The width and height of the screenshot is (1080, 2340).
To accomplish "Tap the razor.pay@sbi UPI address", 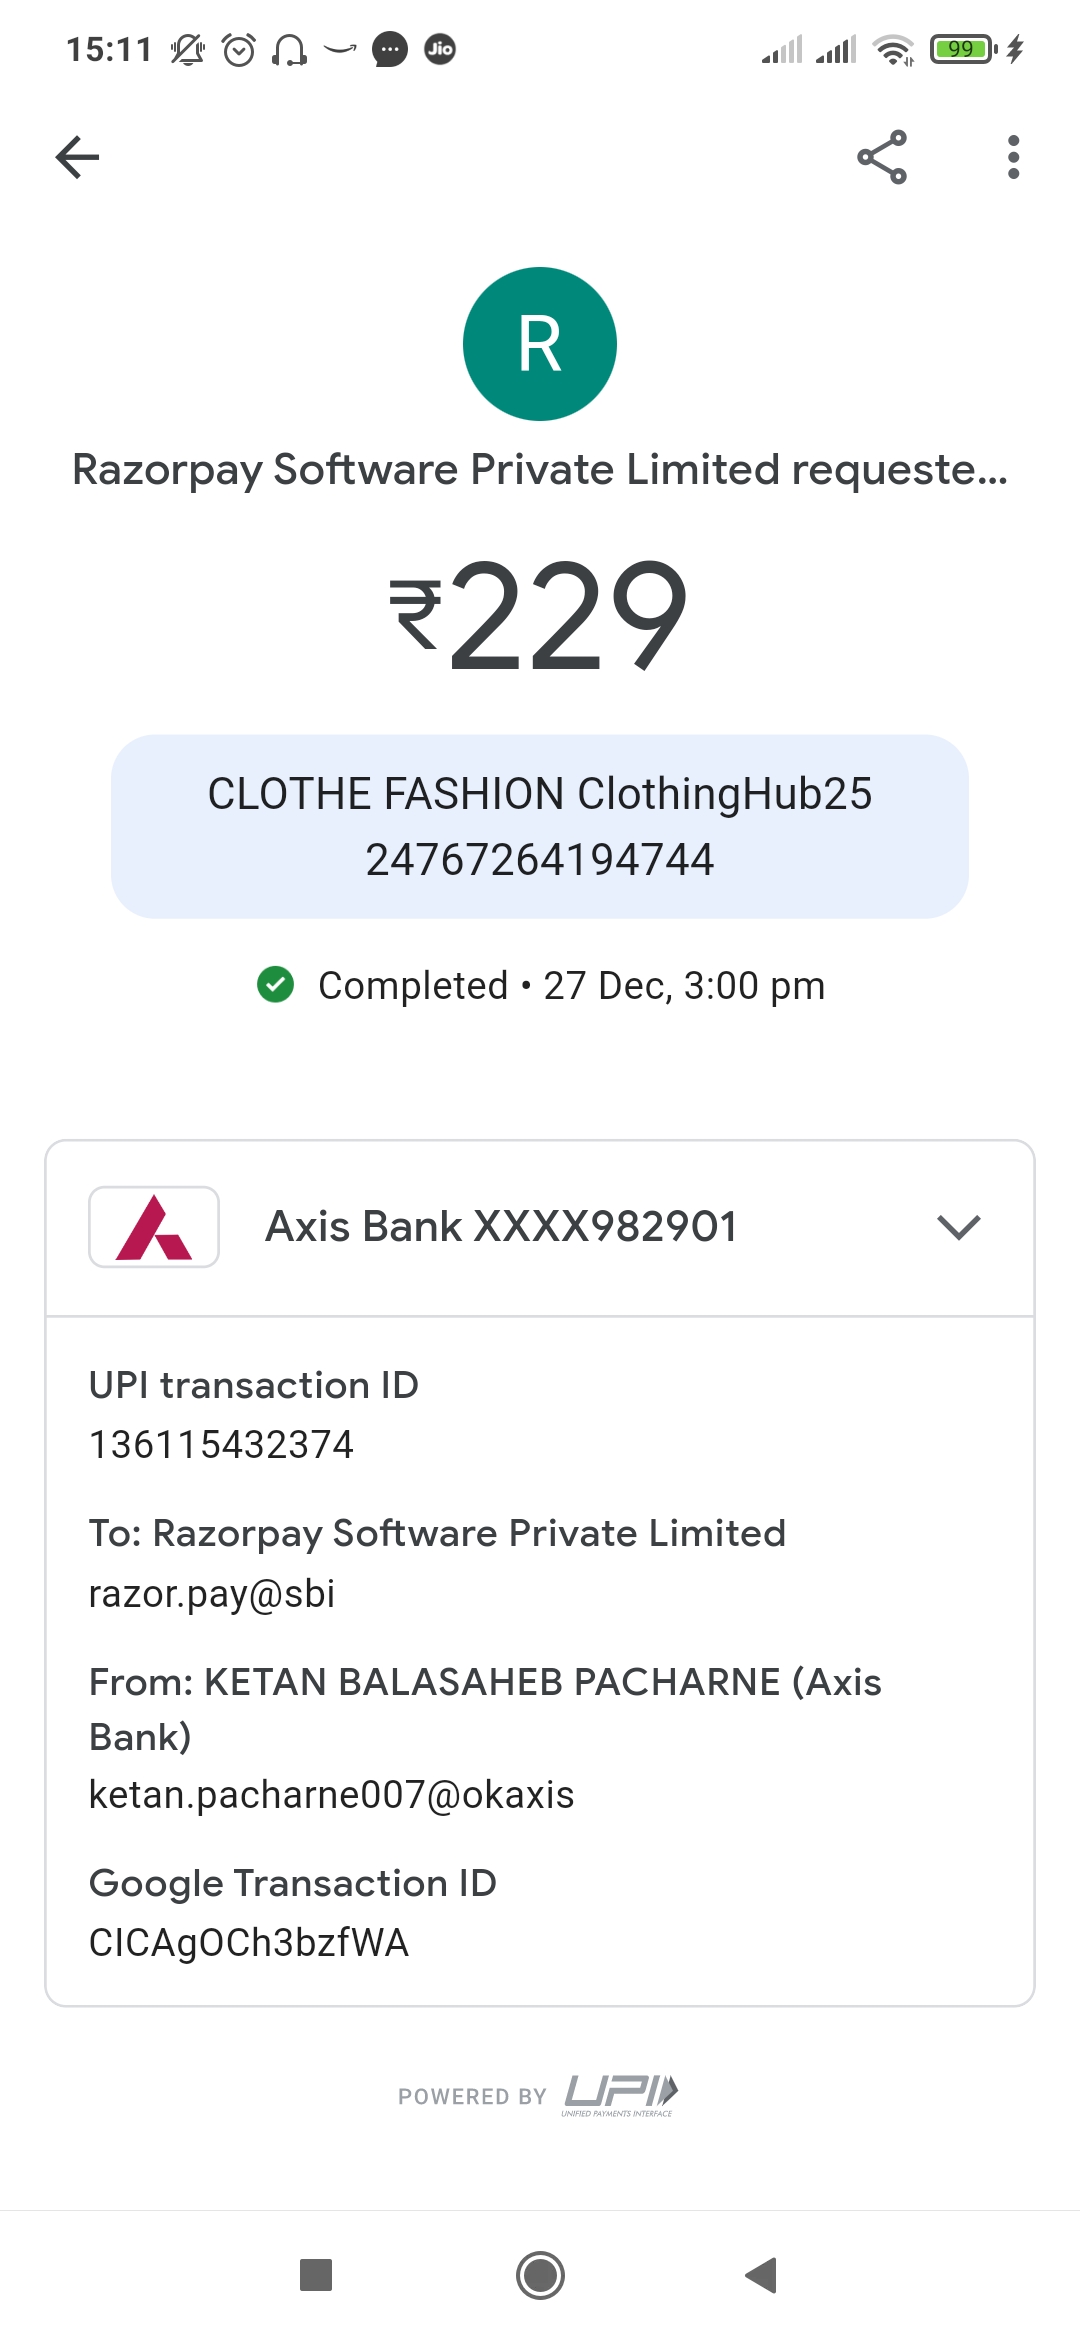I will point(212,1593).
